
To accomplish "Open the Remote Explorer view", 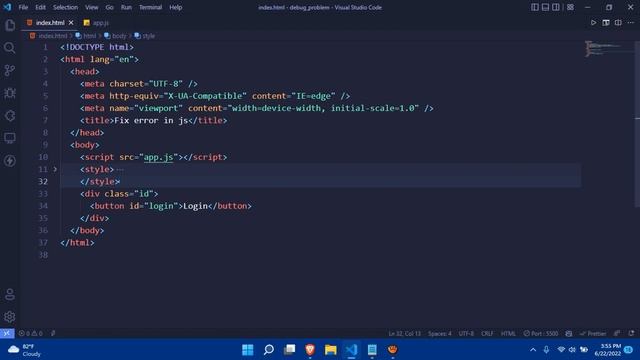I will (x=10, y=138).
